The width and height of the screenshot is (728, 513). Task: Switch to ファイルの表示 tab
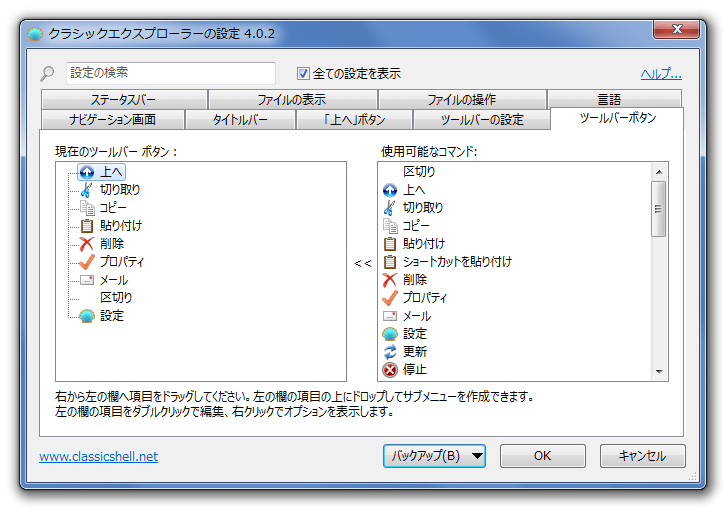292,99
